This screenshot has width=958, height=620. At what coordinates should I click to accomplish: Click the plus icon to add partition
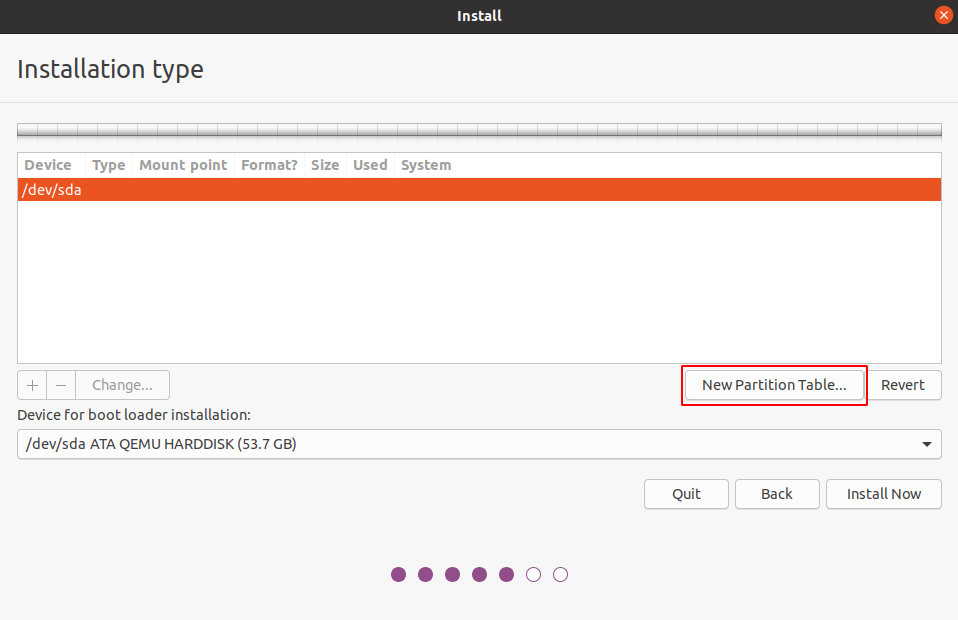point(32,385)
